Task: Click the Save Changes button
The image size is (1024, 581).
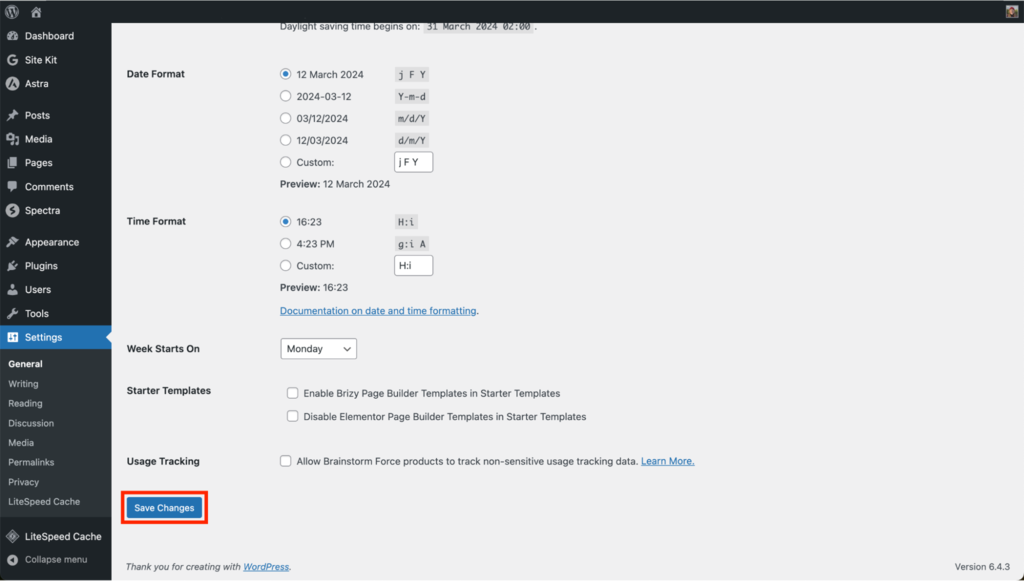Action: pos(163,507)
